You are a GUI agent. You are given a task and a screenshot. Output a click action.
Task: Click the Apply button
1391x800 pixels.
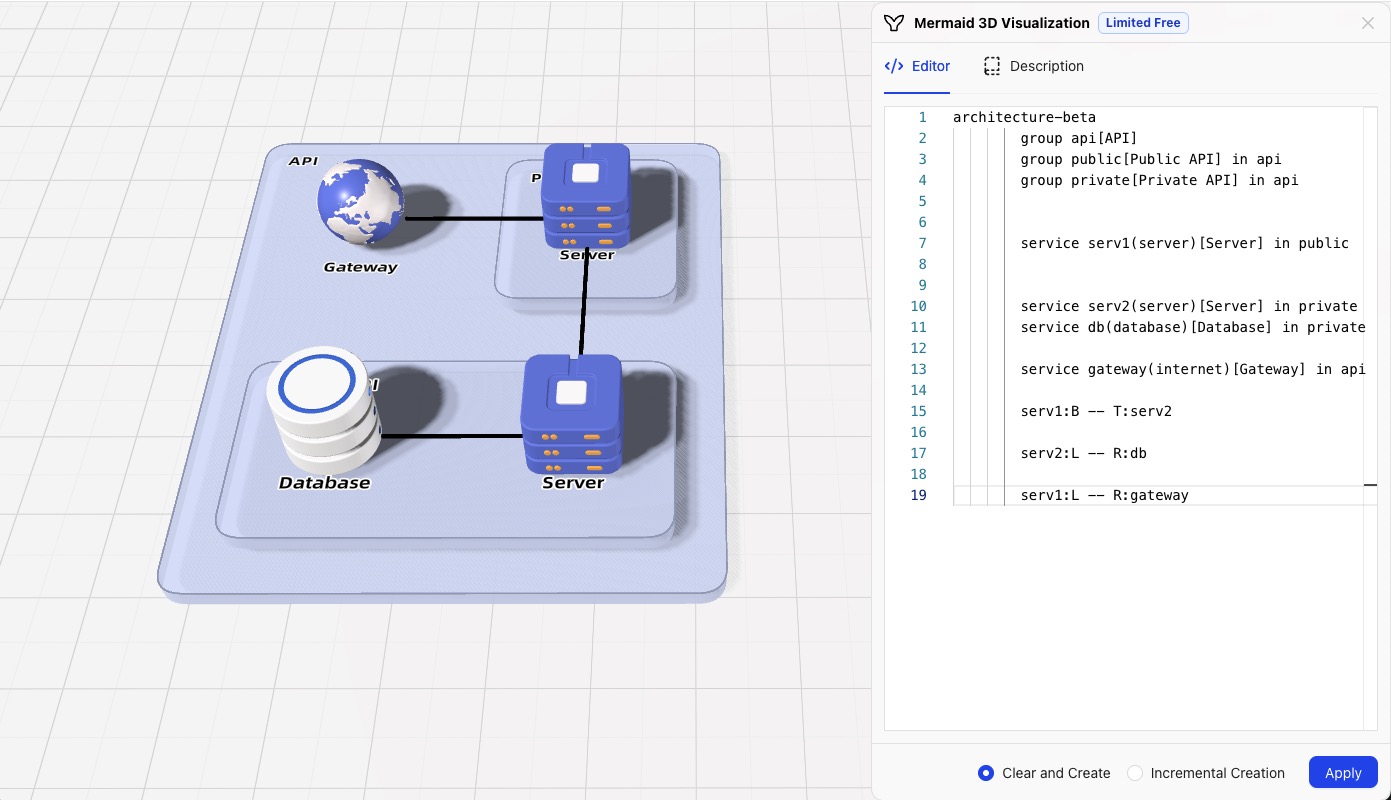(1343, 772)
